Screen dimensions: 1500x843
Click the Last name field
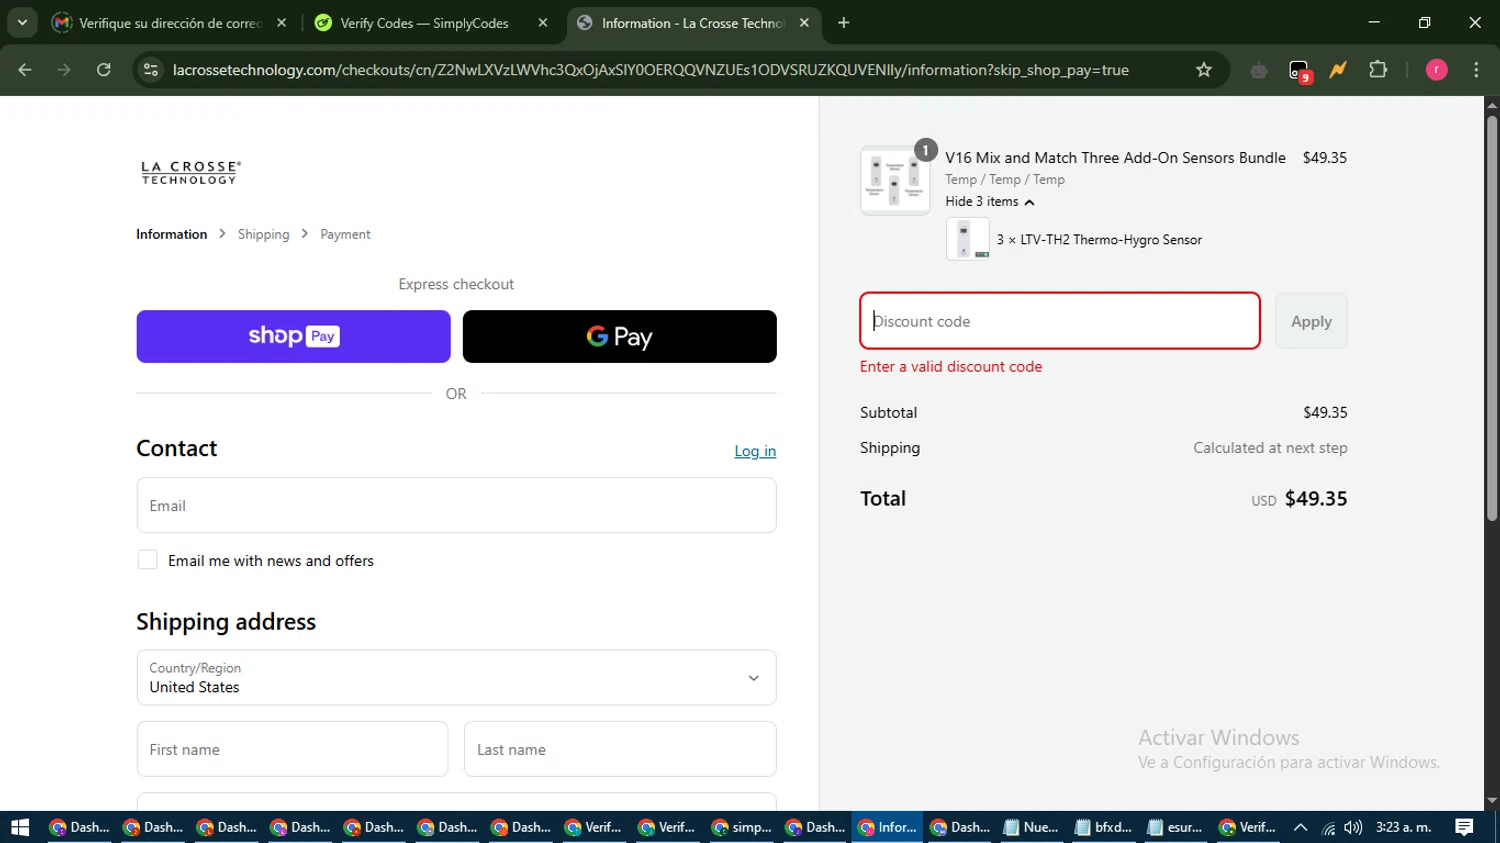coord(620,749)
